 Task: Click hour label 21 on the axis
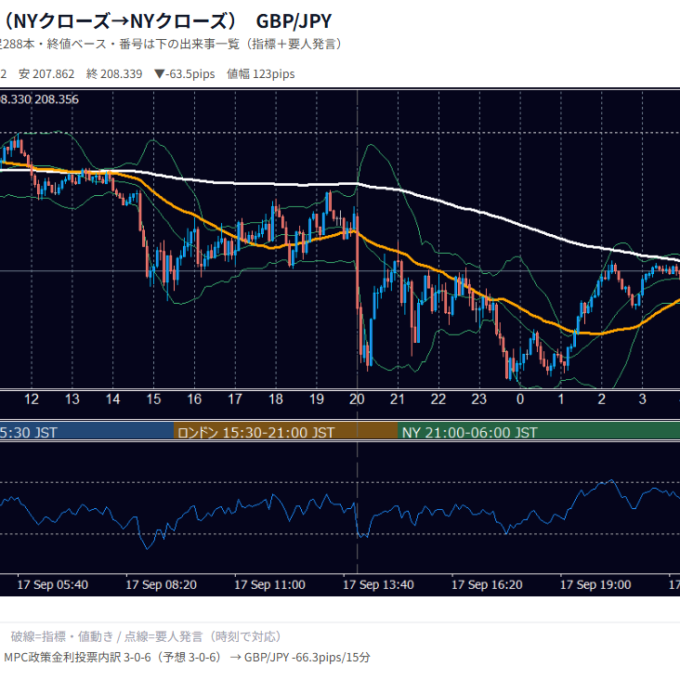(398, 399)
